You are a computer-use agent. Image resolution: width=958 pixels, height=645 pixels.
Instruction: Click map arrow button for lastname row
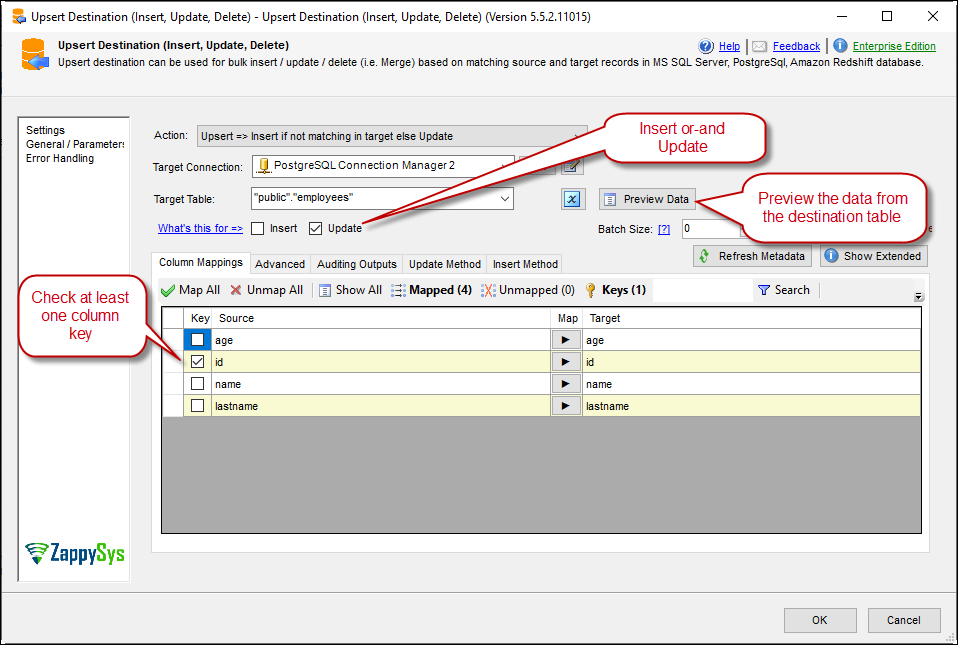566,406
